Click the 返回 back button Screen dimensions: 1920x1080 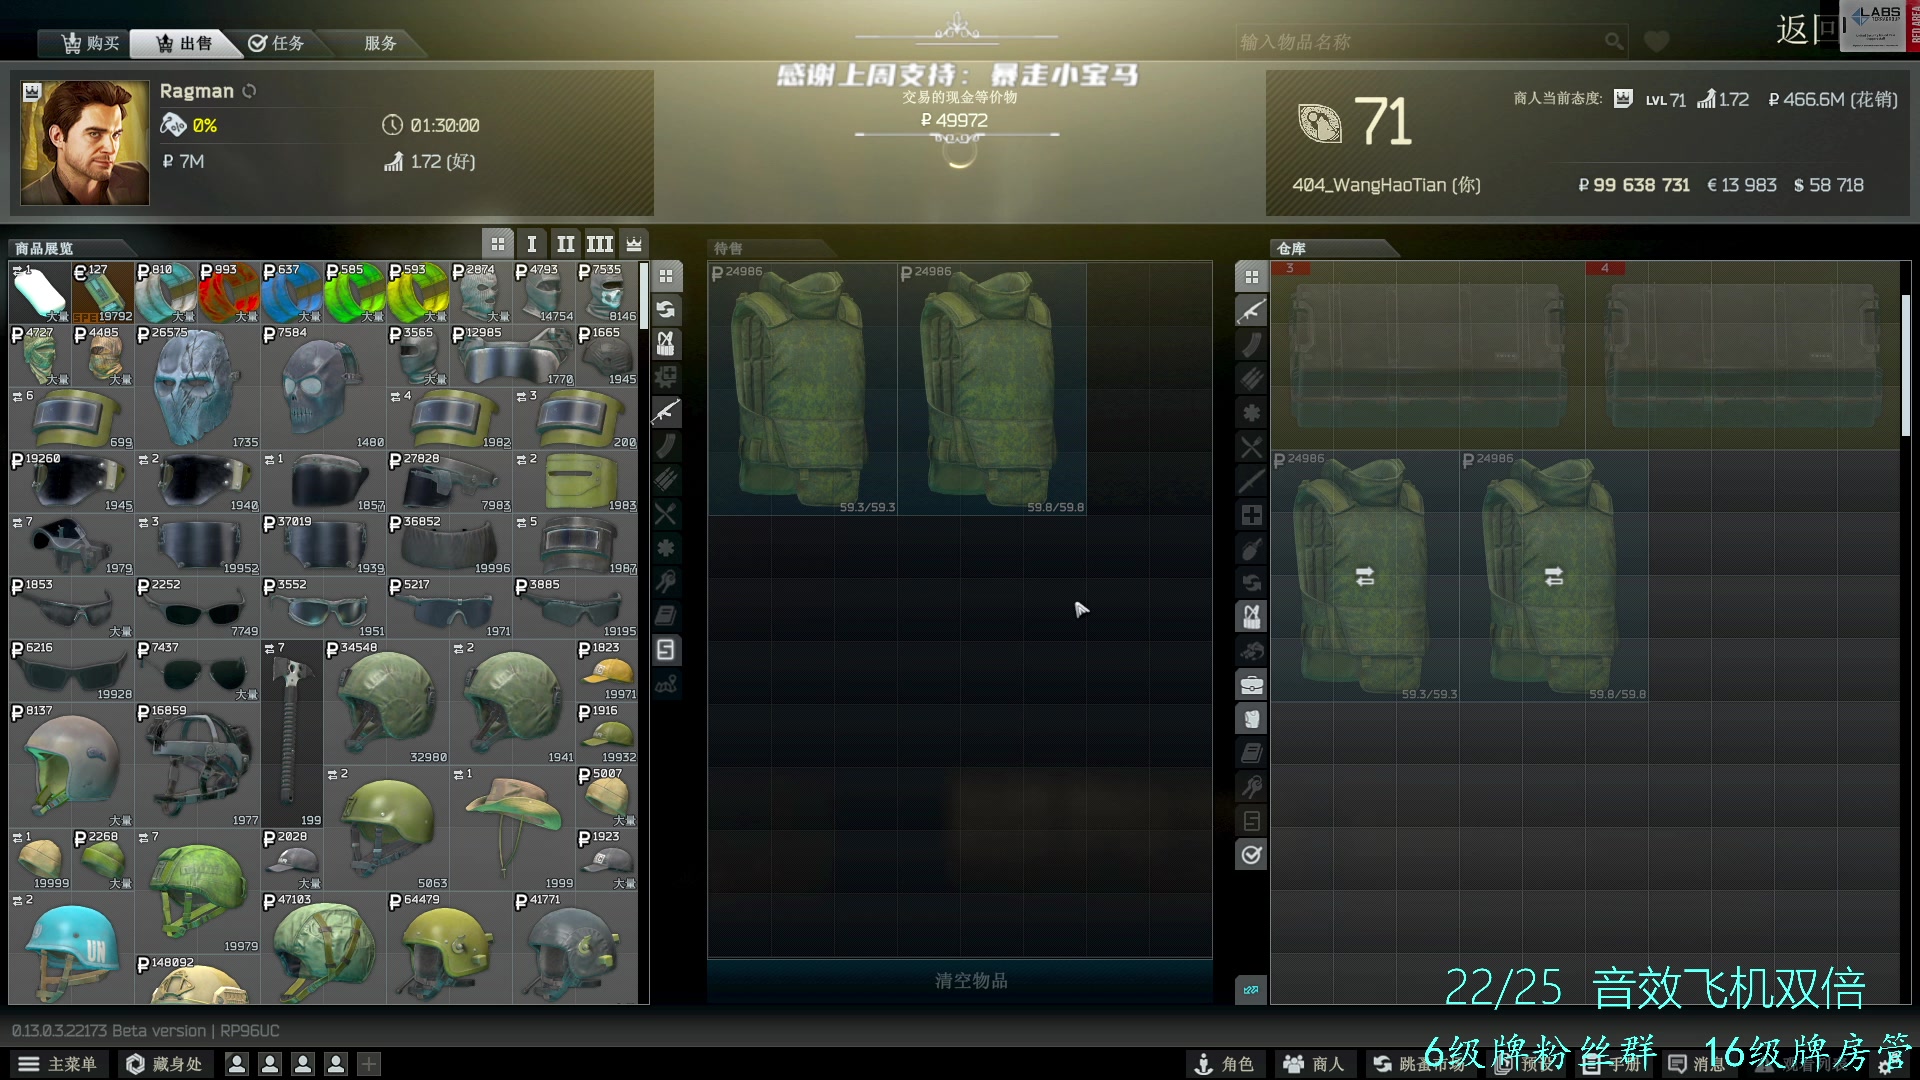pos(1808,30)
